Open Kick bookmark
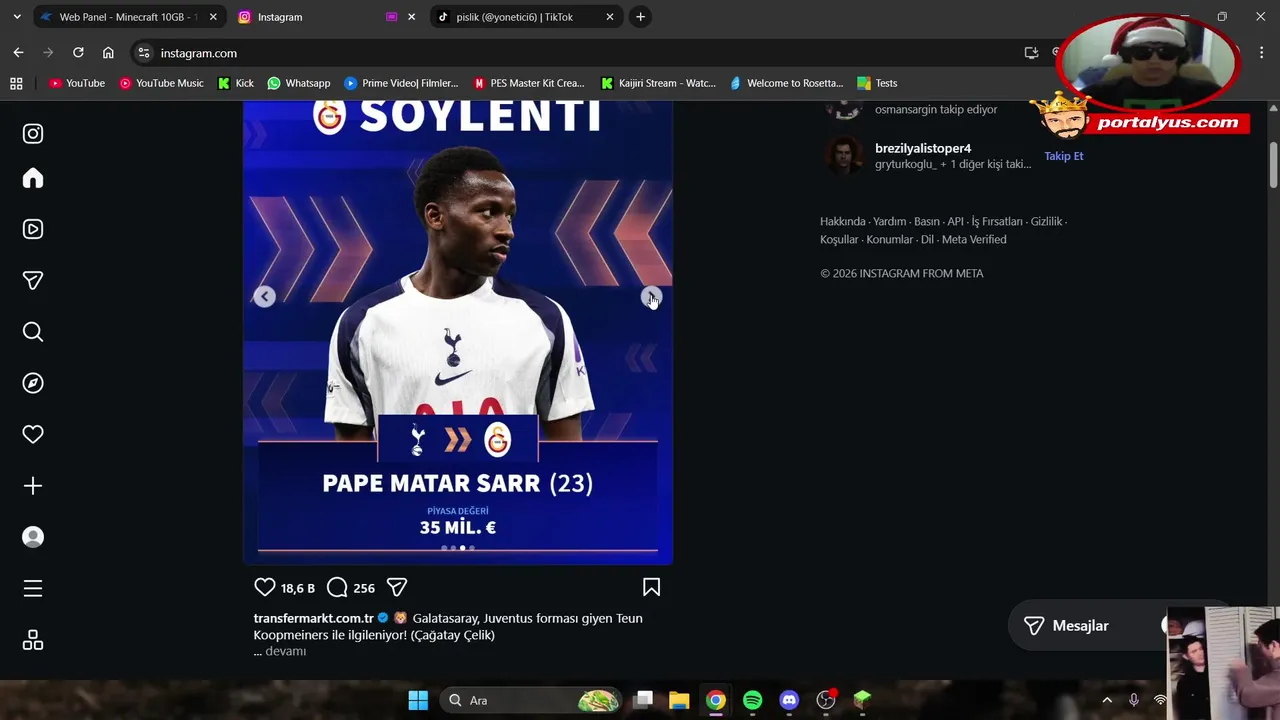 click(236, 83)
